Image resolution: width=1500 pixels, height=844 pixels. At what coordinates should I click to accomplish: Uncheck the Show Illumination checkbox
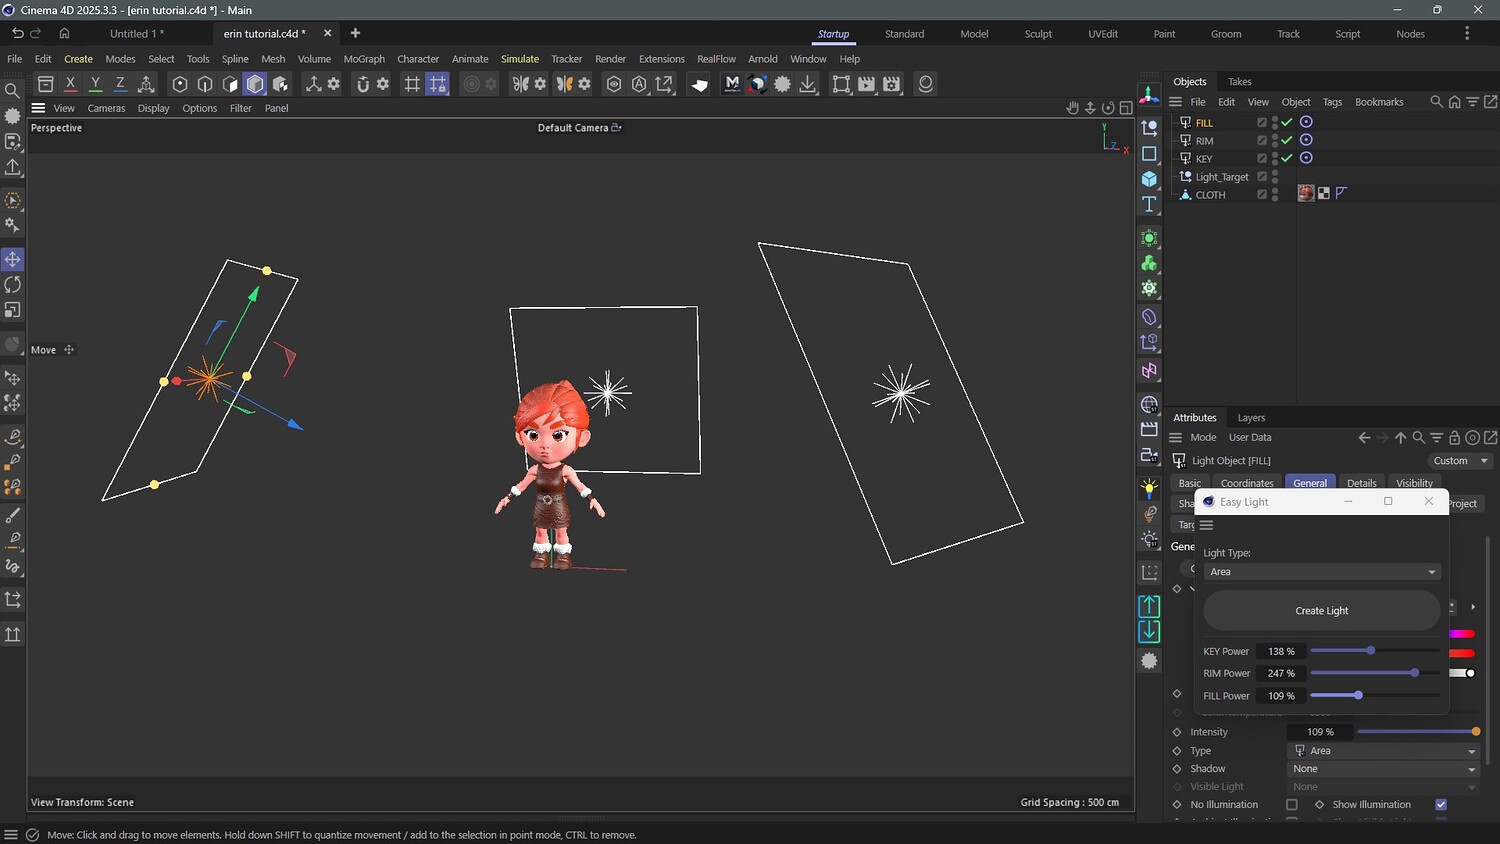[x=1441, y=805]
